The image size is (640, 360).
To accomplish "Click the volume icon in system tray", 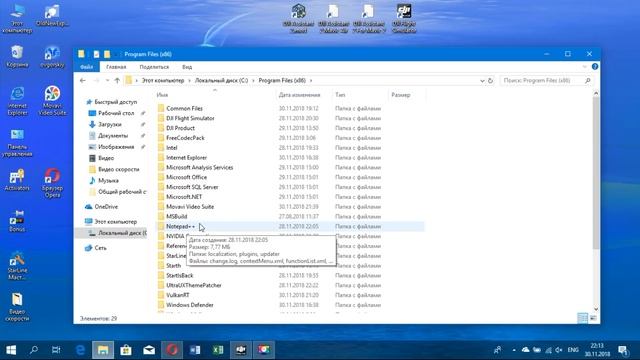I will click(x=559, y=350).
